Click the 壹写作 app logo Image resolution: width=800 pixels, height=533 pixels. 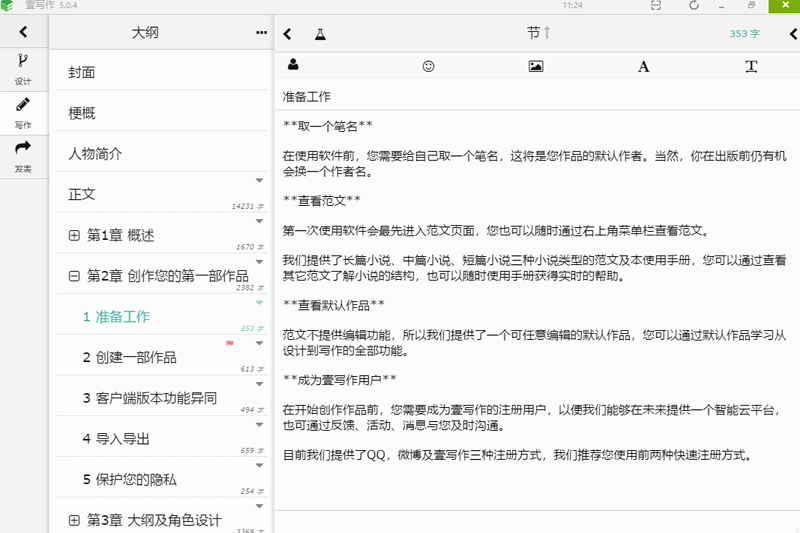pyautogui.click(x=7, y=5)
